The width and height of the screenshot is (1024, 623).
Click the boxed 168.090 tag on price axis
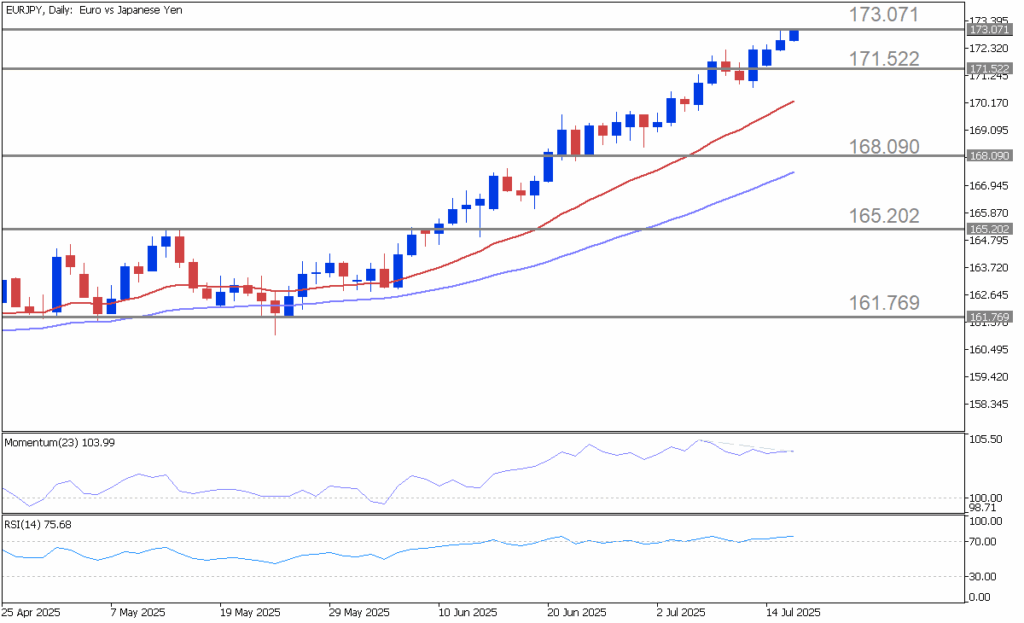(989, 155)
